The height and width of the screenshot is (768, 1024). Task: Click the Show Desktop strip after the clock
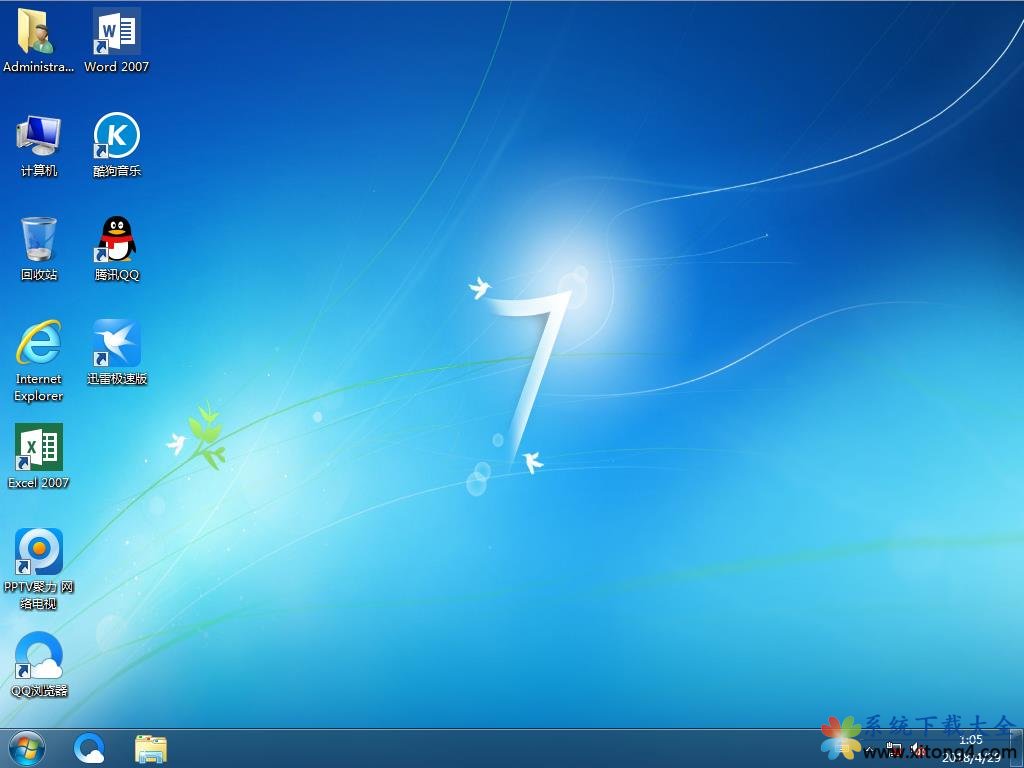point(1016,748)
